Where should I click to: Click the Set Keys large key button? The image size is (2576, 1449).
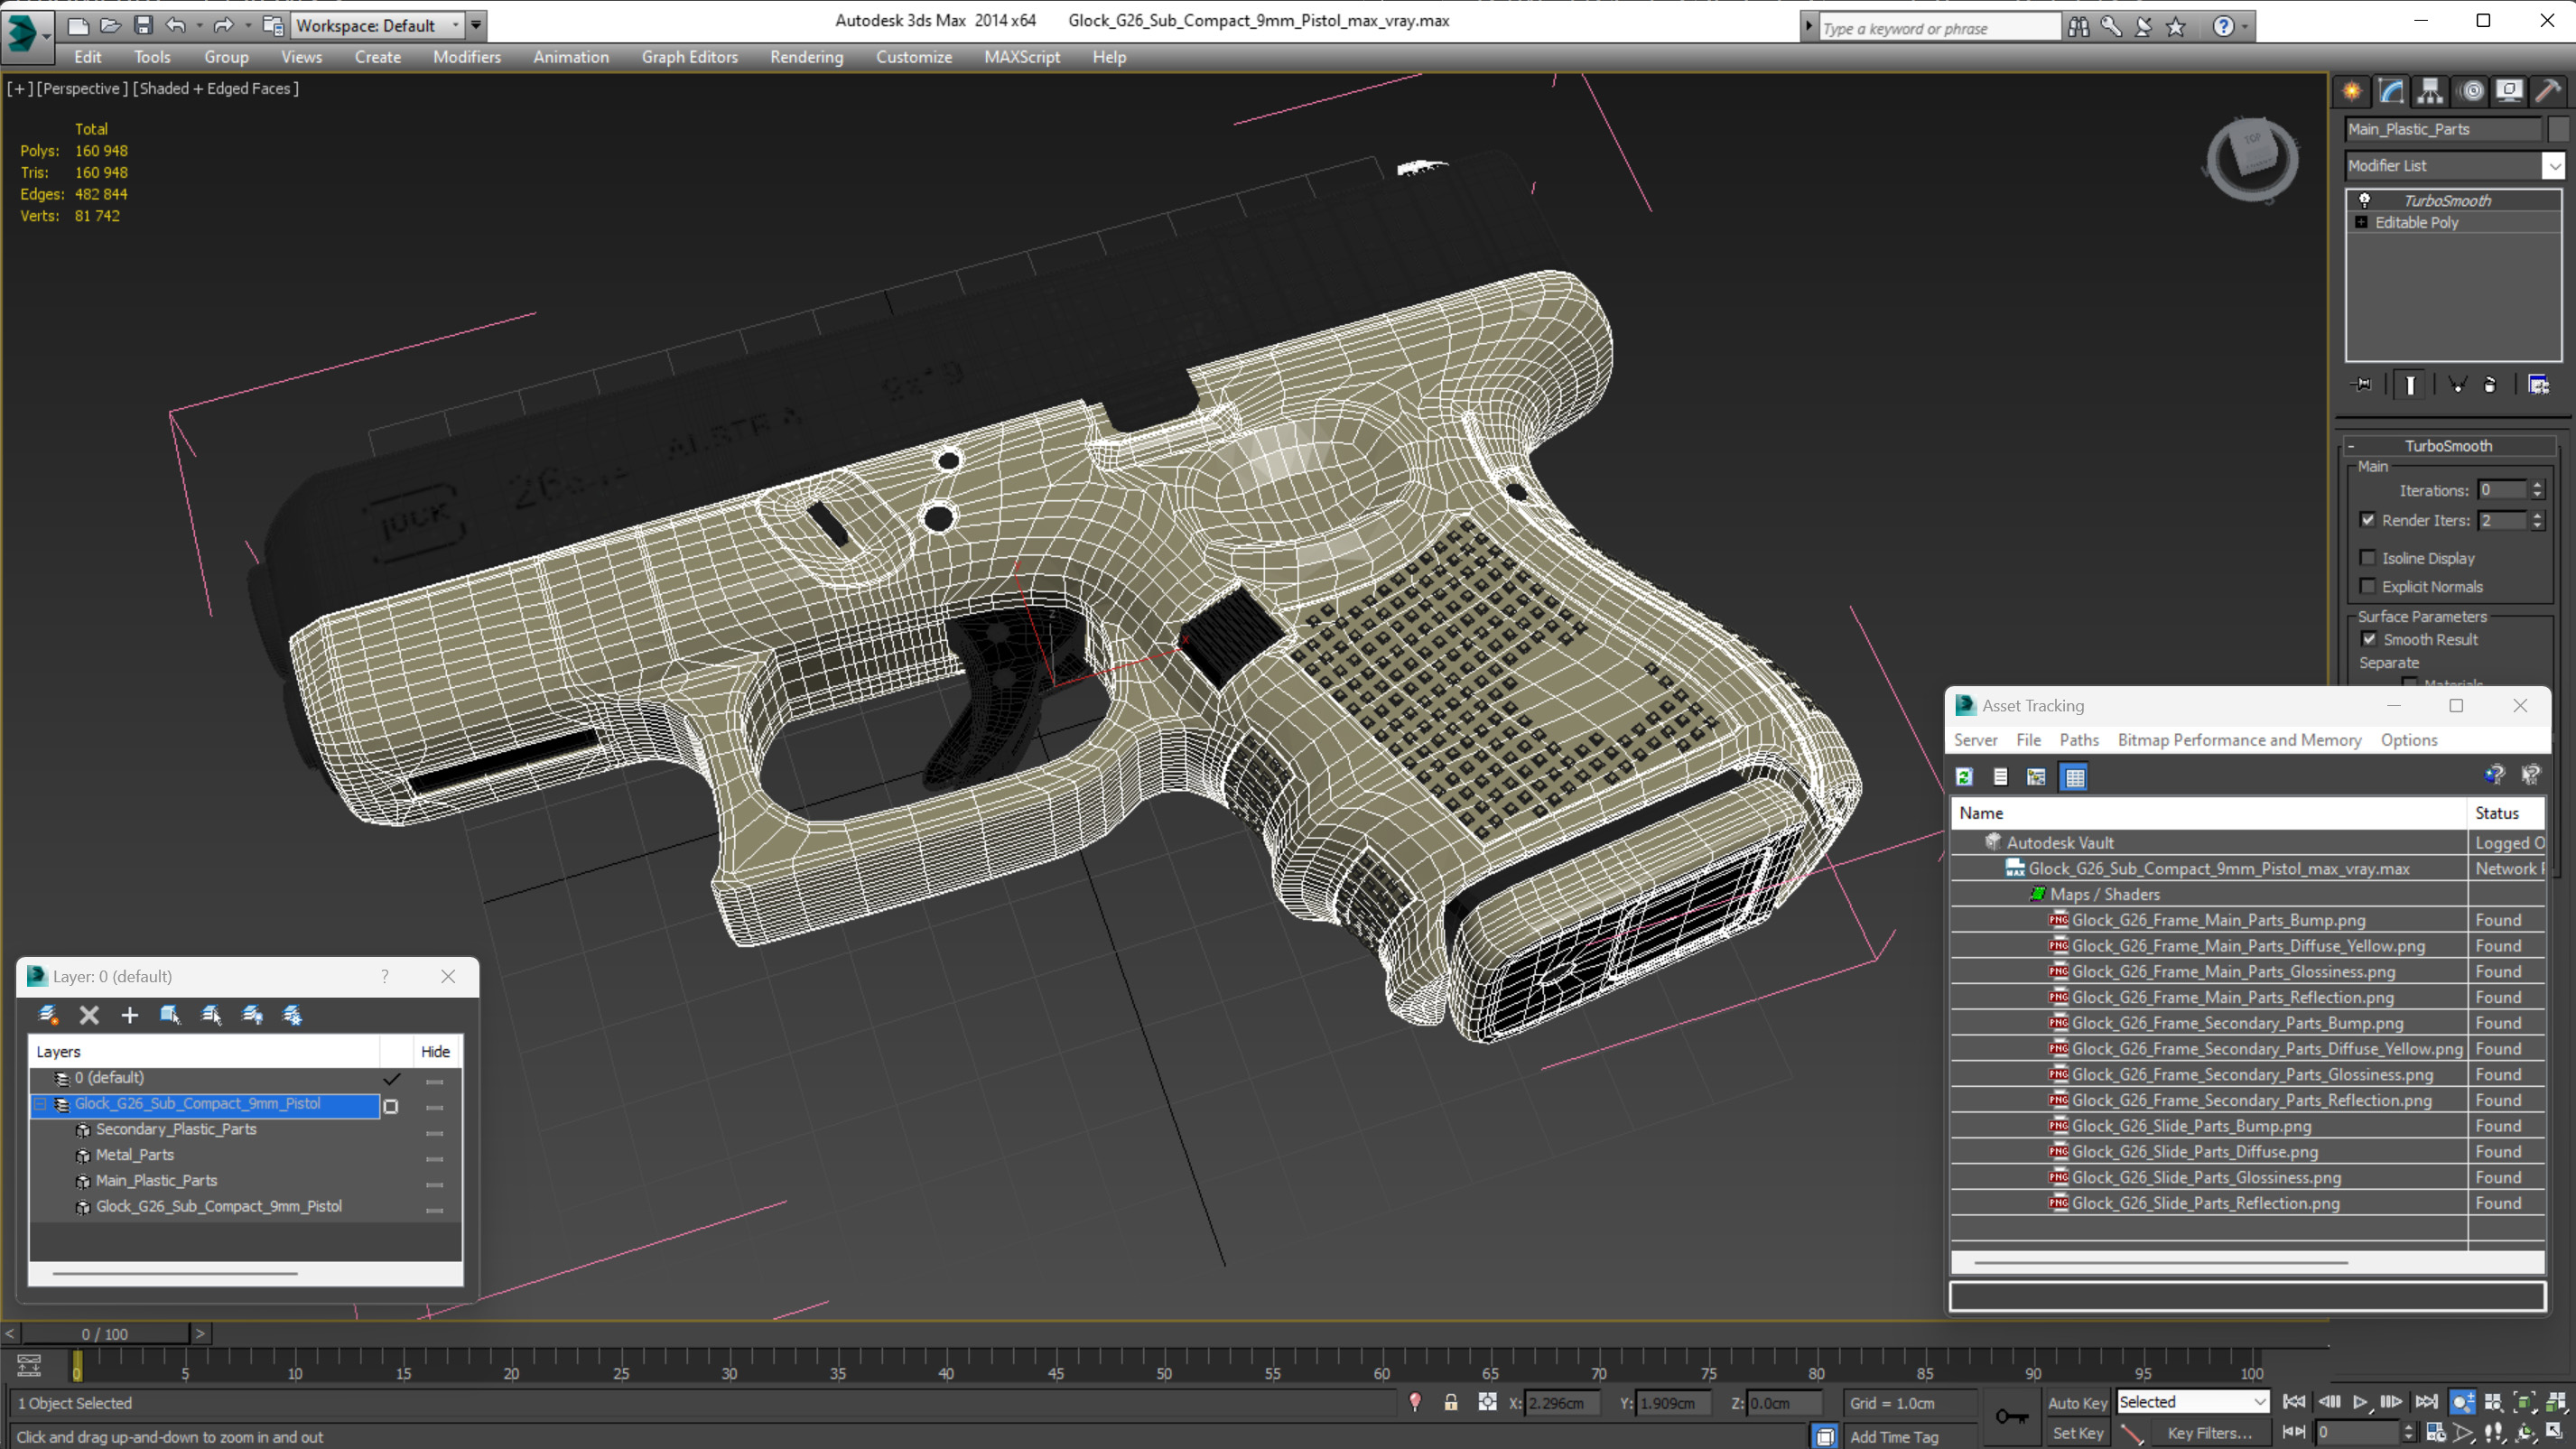2012,1416
